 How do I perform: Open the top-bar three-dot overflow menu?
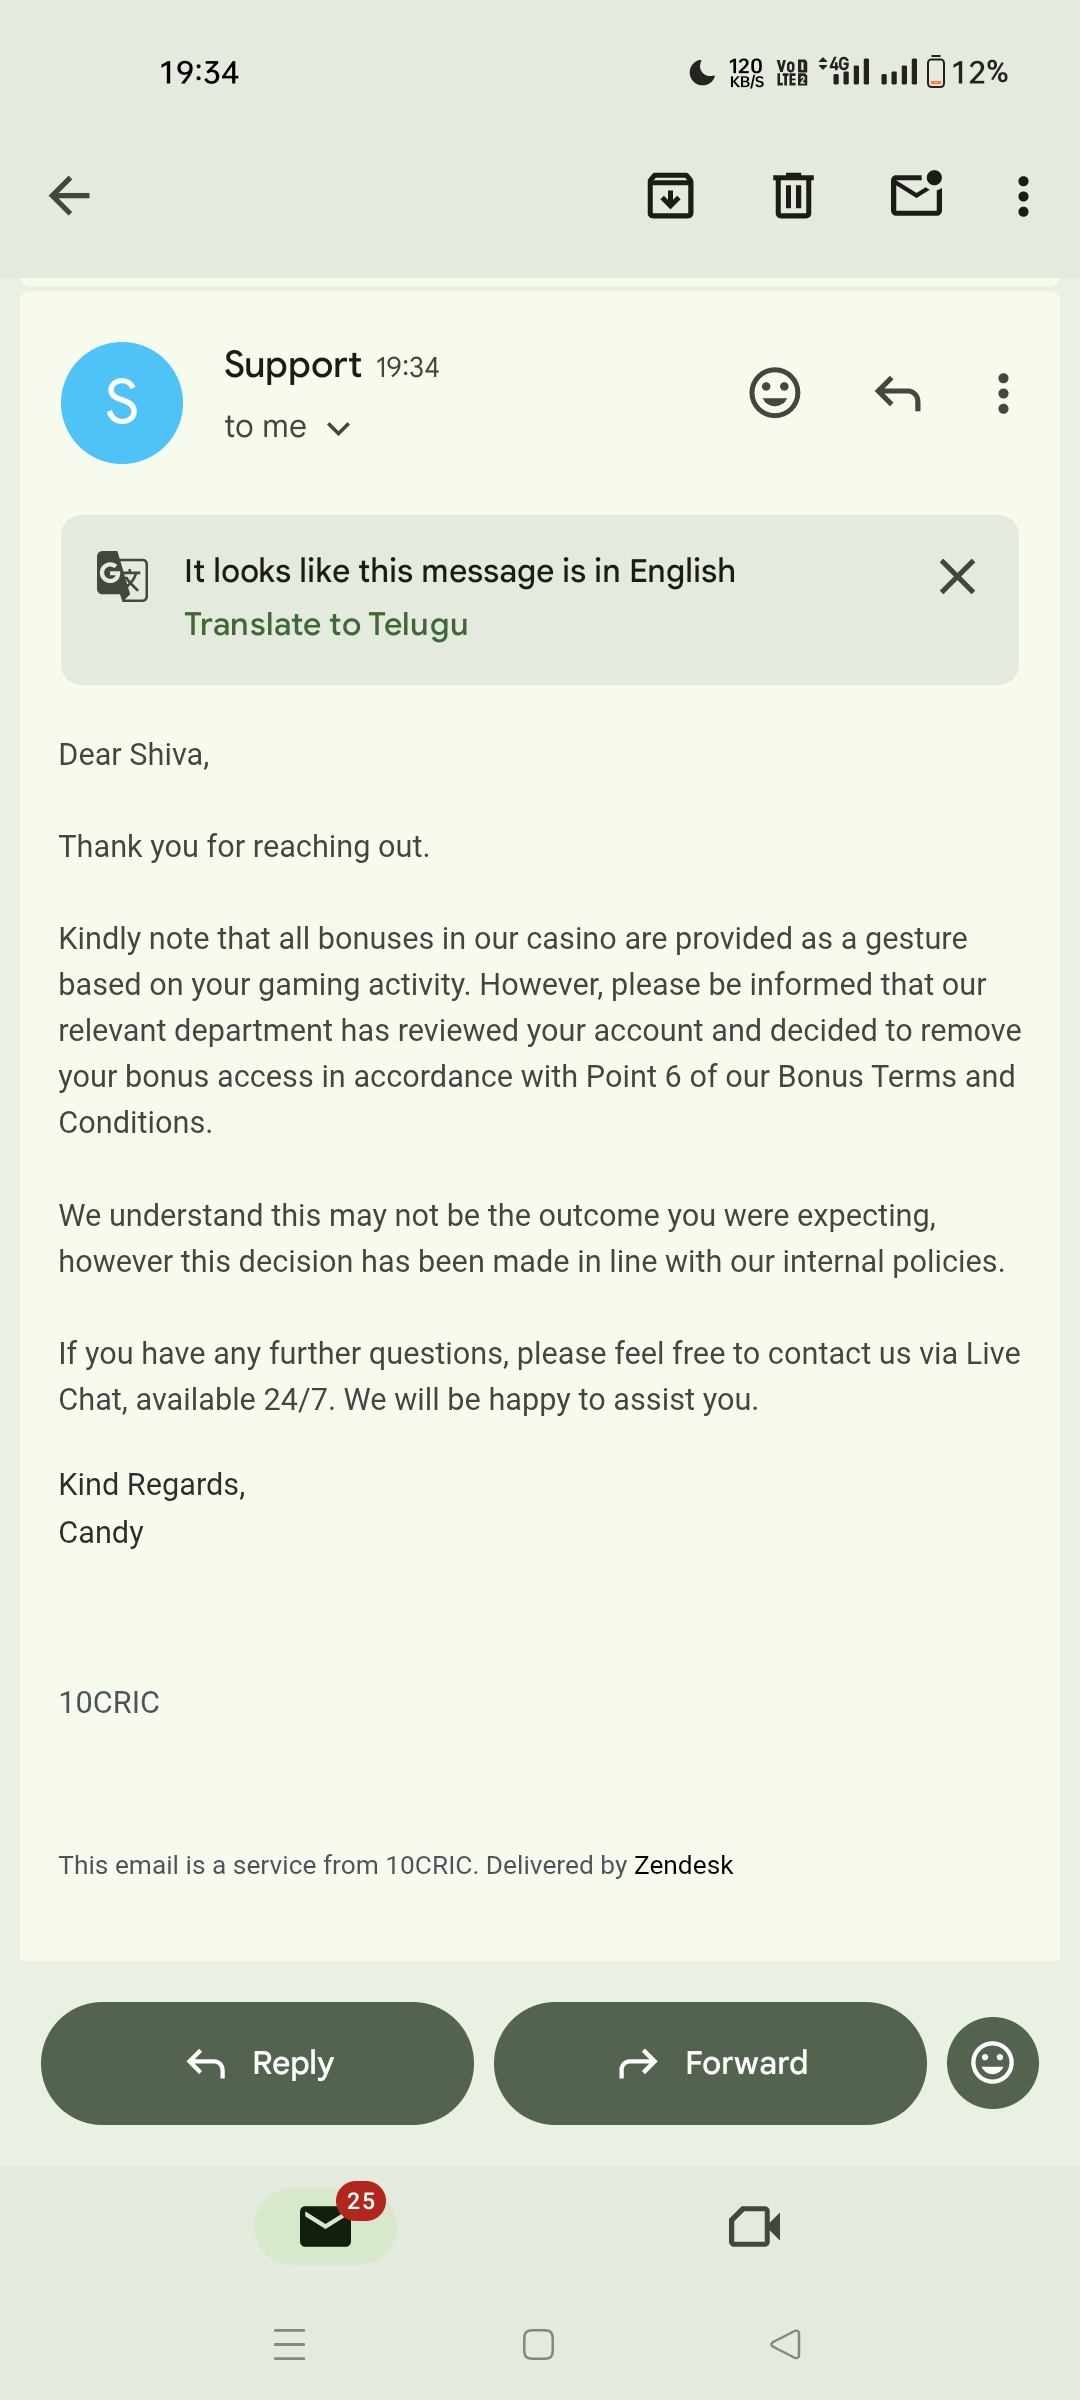[x=1023, y=196]
